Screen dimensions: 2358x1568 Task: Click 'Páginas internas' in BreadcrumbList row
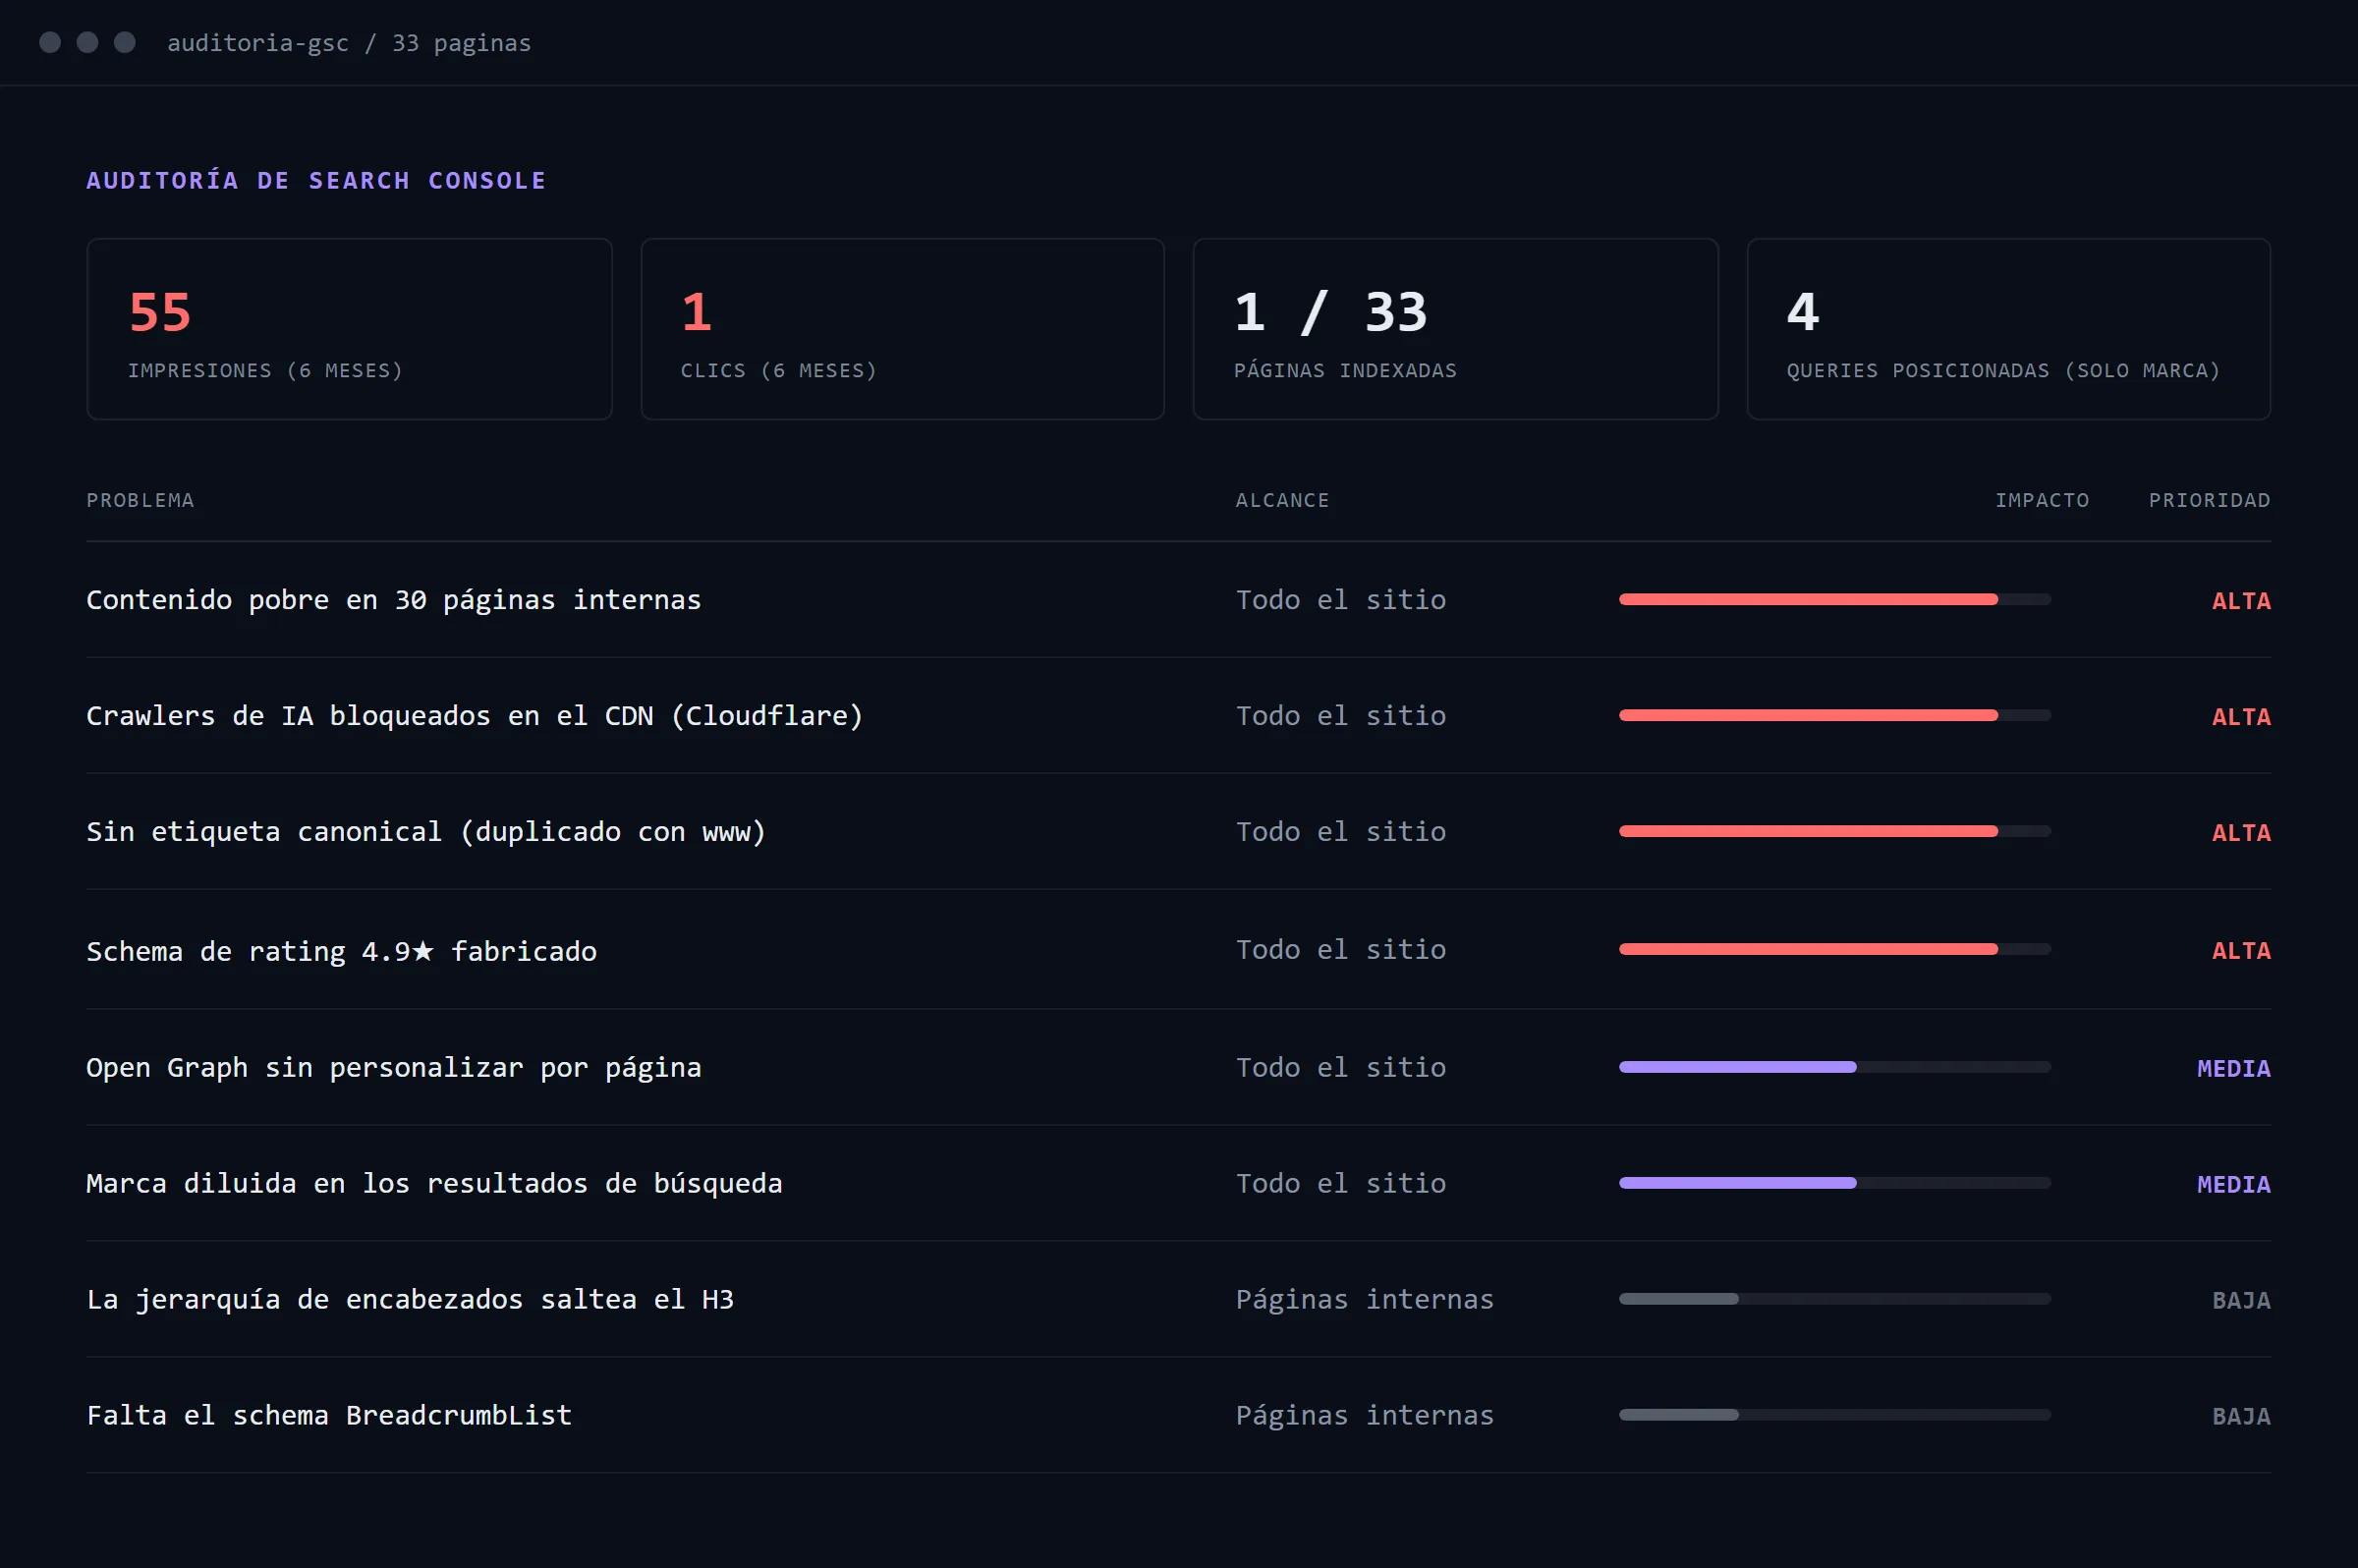click(1365, 1416)
